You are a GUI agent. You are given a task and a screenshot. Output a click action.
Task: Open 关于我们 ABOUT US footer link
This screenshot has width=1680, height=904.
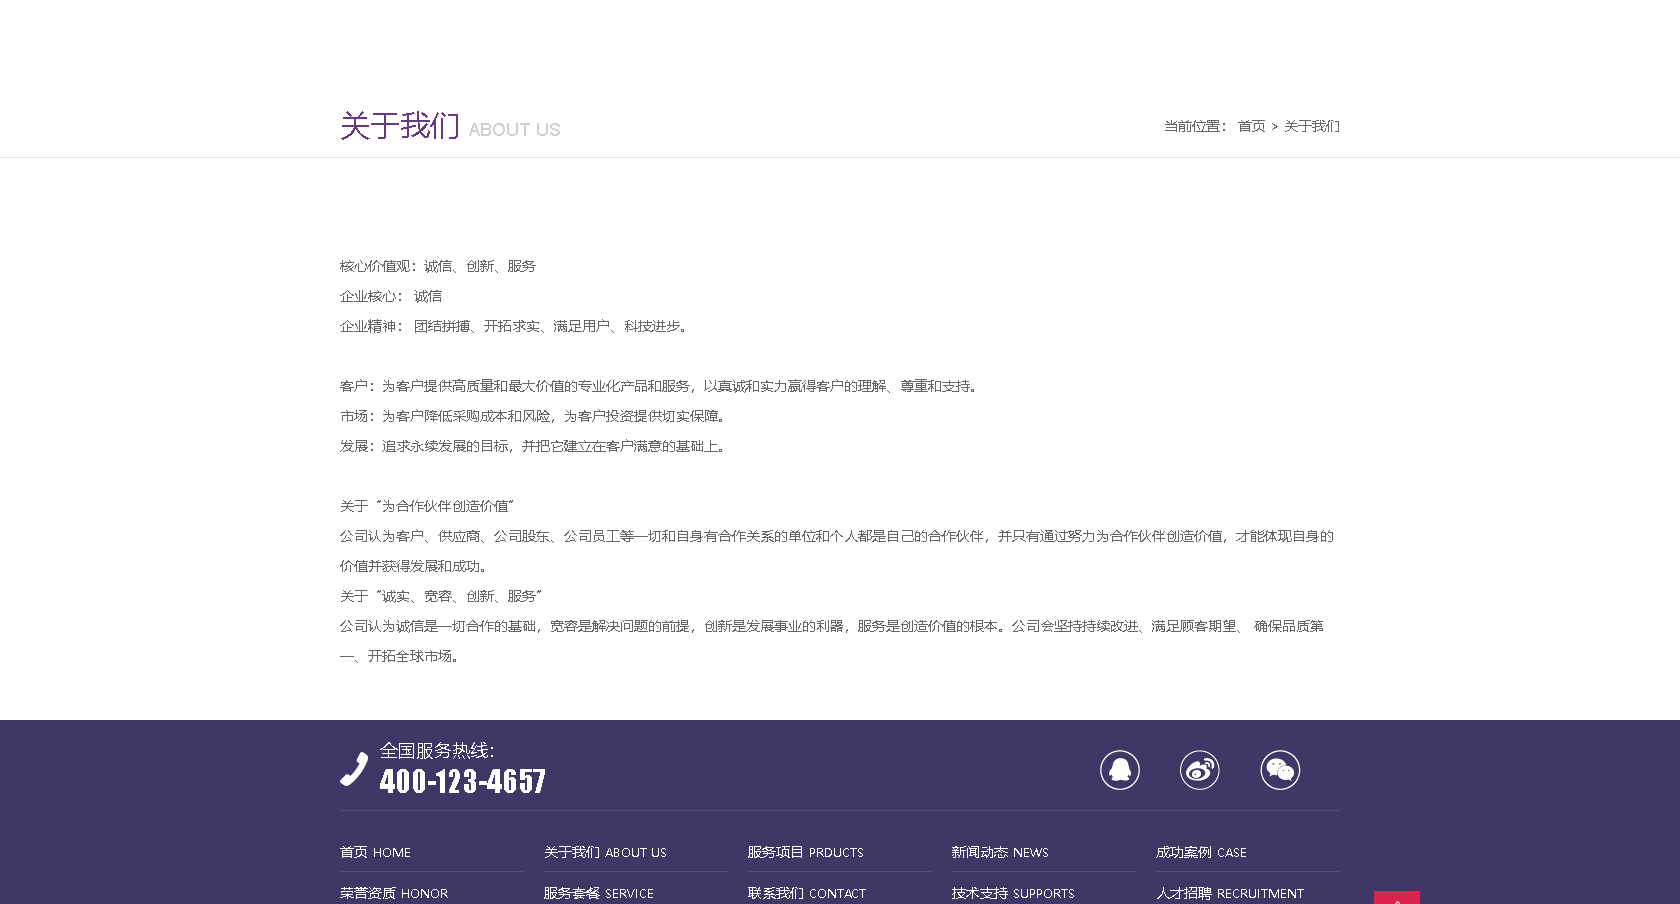[x=605, y=852]
